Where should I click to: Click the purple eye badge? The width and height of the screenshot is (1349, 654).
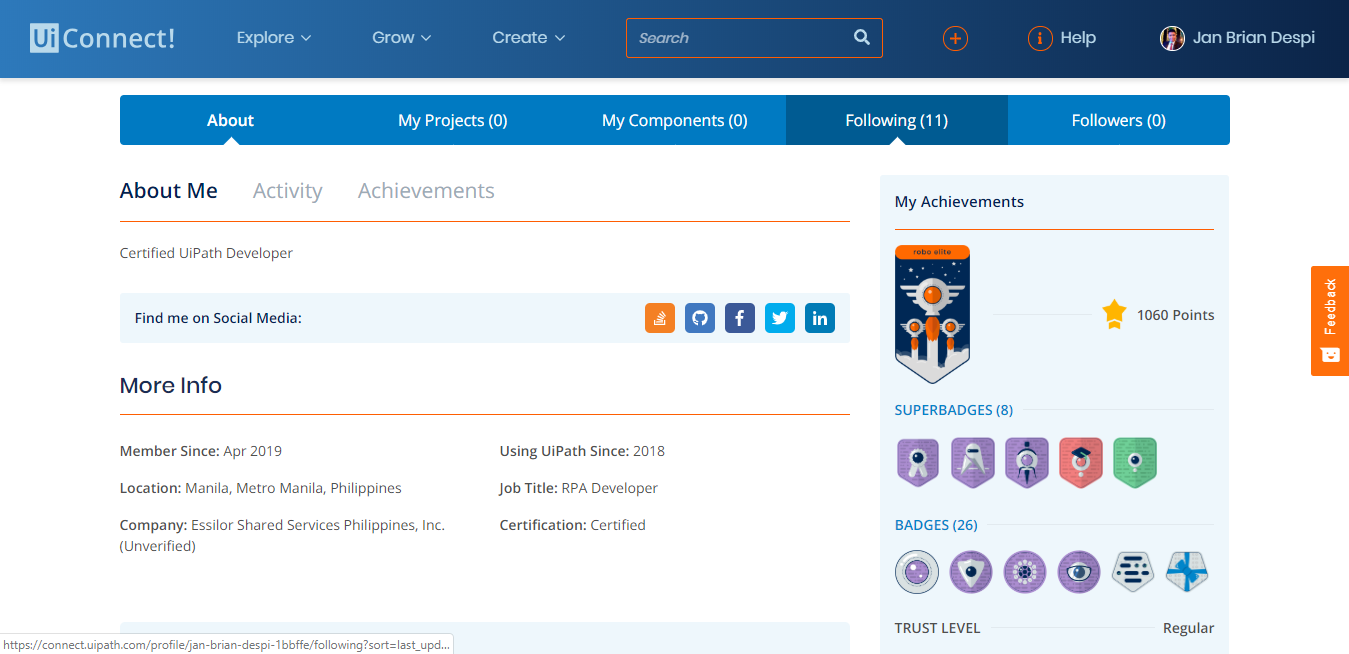[x=1078, y=572]
